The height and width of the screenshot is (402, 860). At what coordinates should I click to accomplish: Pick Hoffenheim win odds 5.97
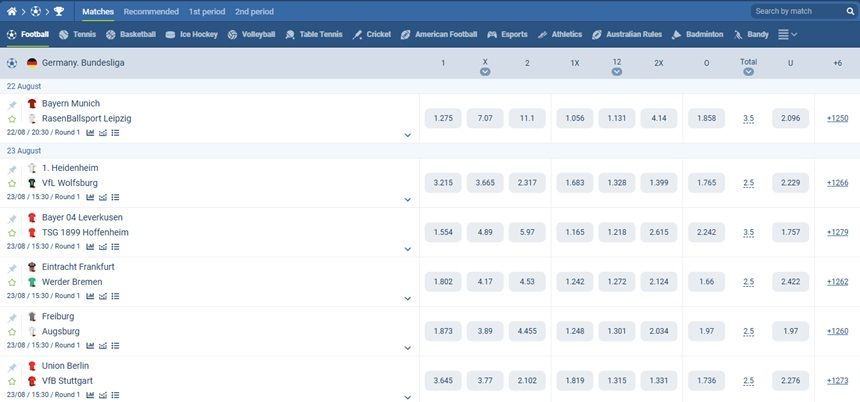[x=527, y=232]
